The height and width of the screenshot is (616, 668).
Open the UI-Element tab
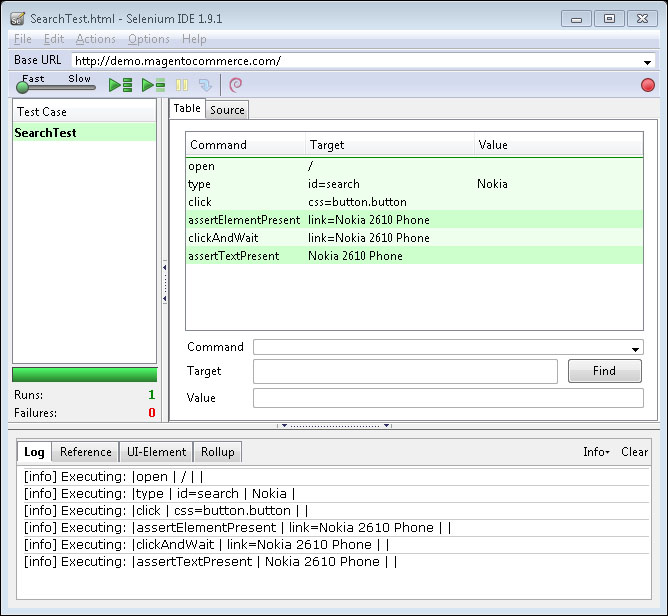click(x=155, y=452)
